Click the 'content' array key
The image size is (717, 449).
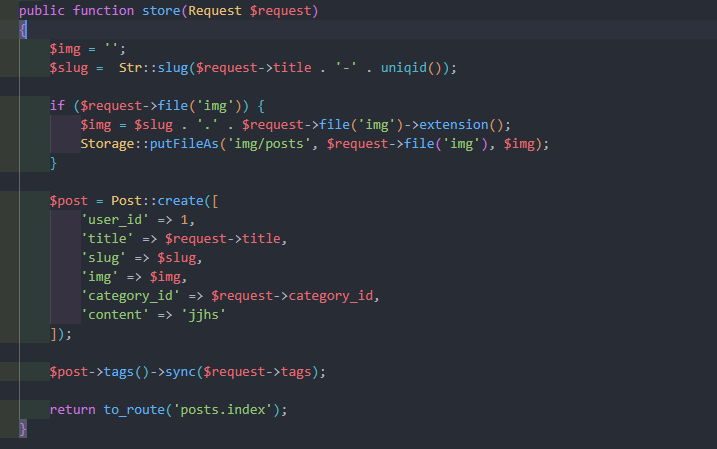coord(115,315)
